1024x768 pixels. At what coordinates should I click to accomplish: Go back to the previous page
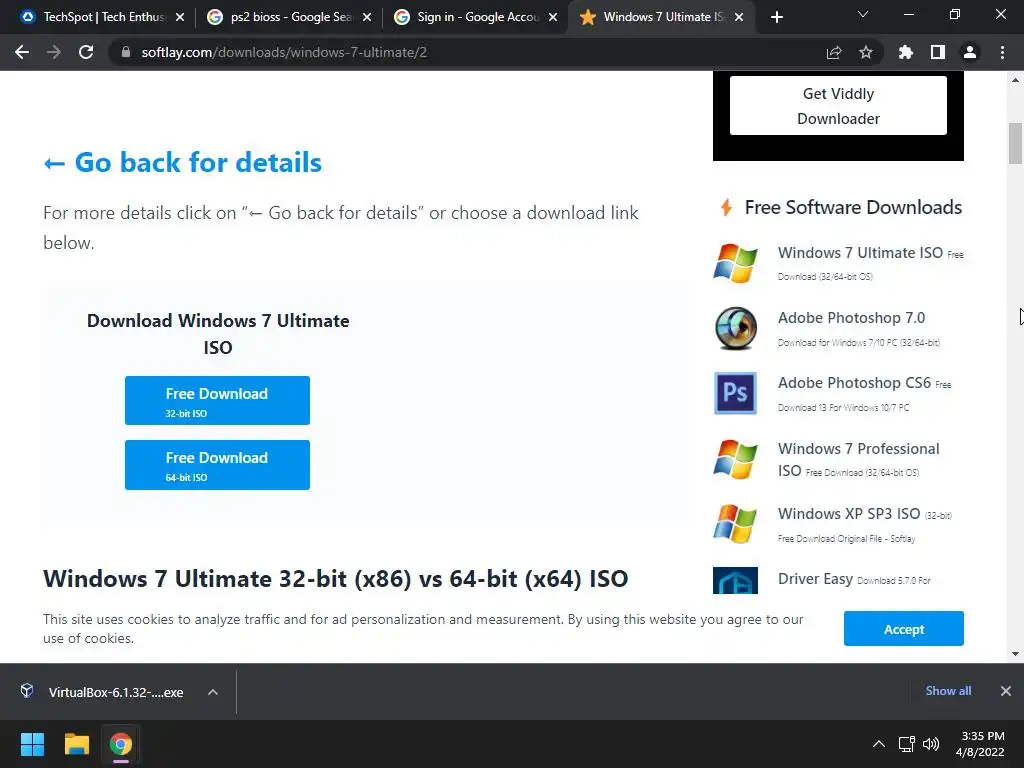[22, 52]
